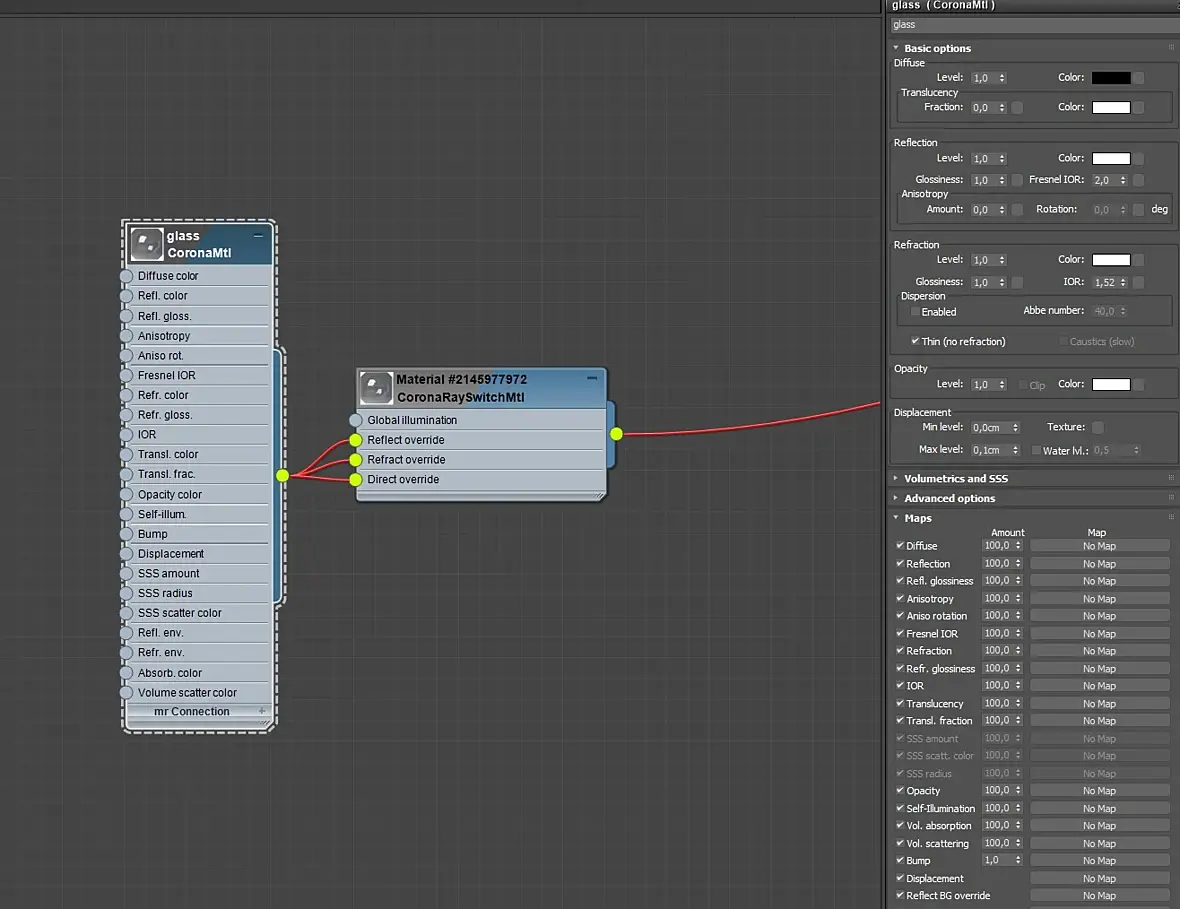Click the Global illumination input socket
1180x909 pixels.
356,420
